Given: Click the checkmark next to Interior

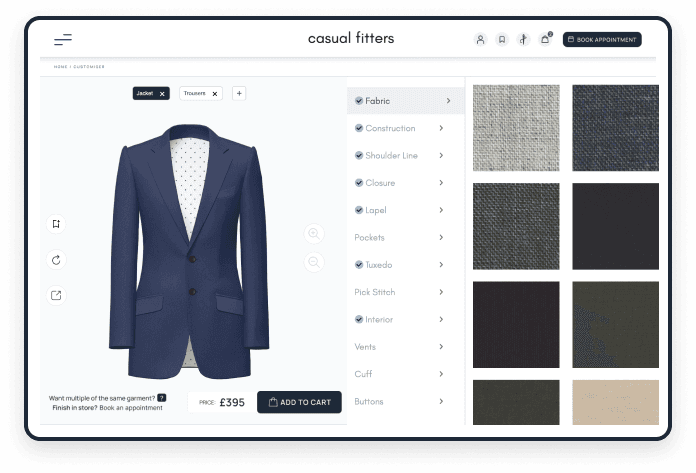Looking at the screenshot, I should [x=359, y=319].
